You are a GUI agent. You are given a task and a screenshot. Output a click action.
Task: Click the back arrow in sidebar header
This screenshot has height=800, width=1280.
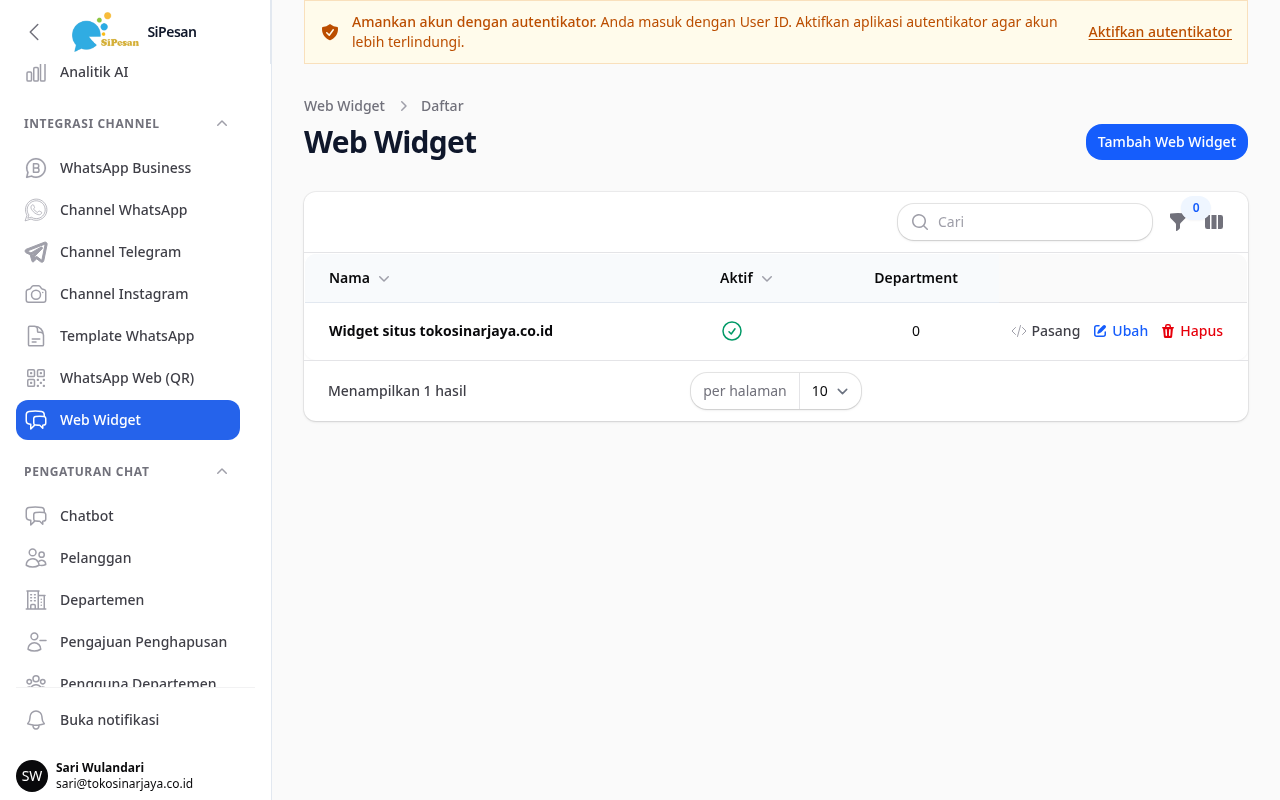pyautogui.click(x=34, y=32)
